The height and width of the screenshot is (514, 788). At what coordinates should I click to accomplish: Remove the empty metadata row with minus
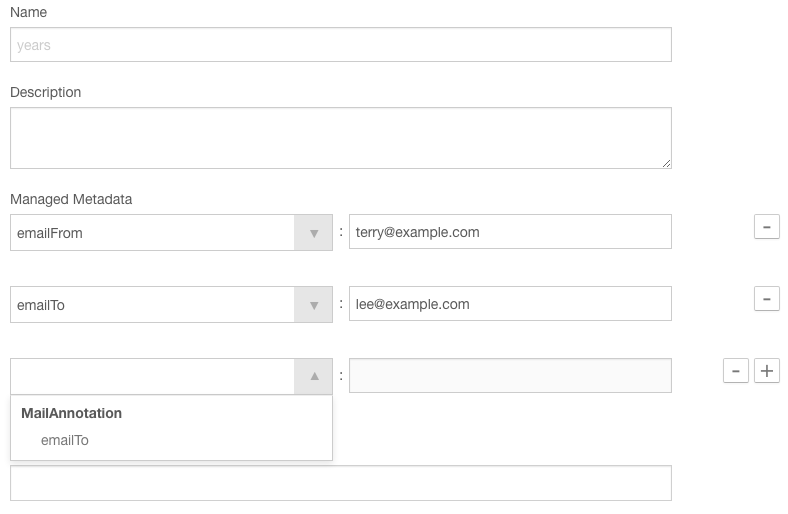[x=736, y=371]
